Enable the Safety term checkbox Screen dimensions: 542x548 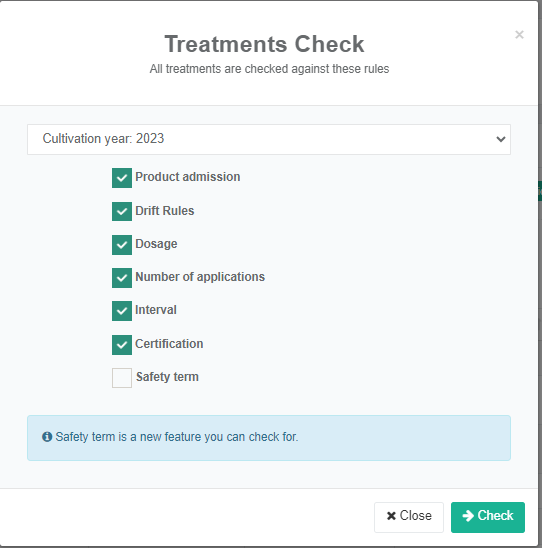122,378
